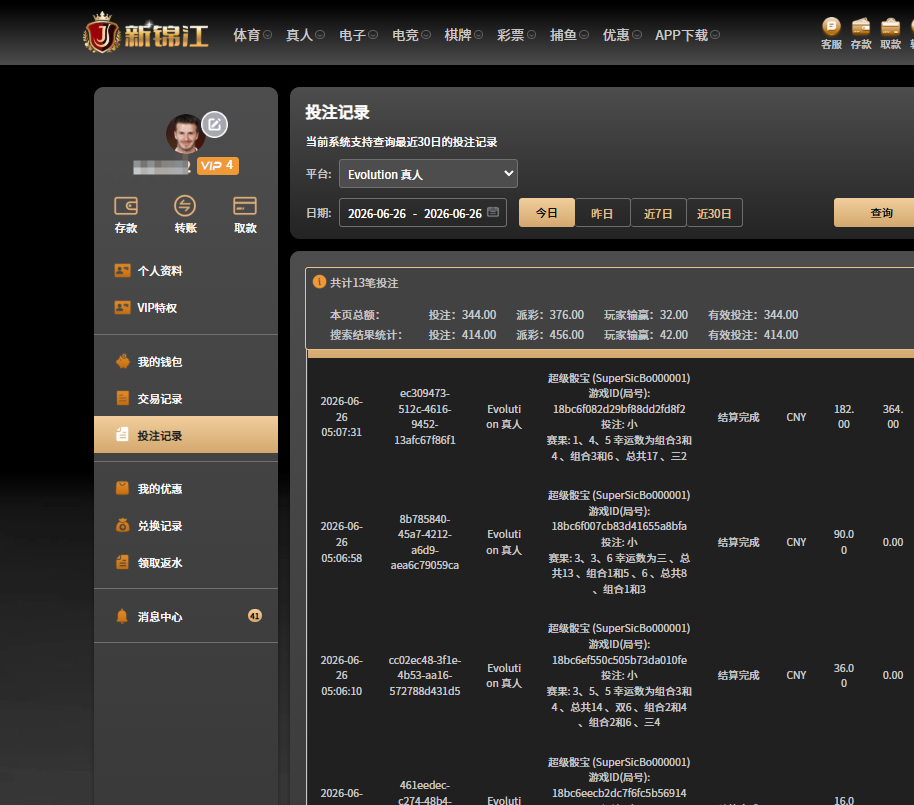914x805 pixels.
Task: Click game ID 18bc6f082d29bf88dd2fd8f2 details
Action: tap(619, 409)
